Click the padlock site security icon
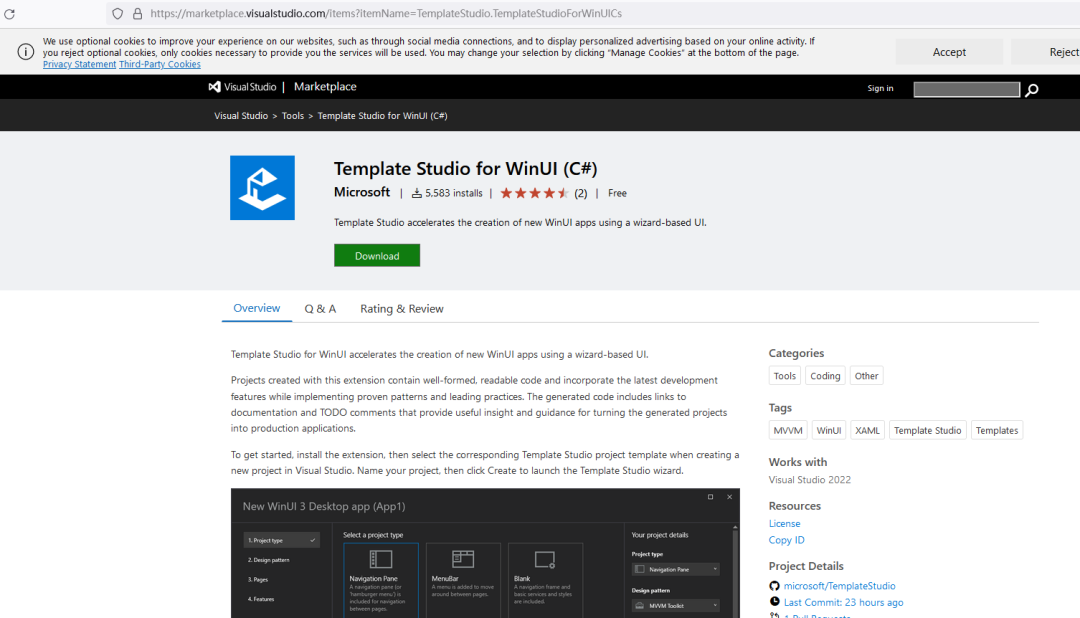The height and width of the screenshot is (618, 1080). pos(137,13)
